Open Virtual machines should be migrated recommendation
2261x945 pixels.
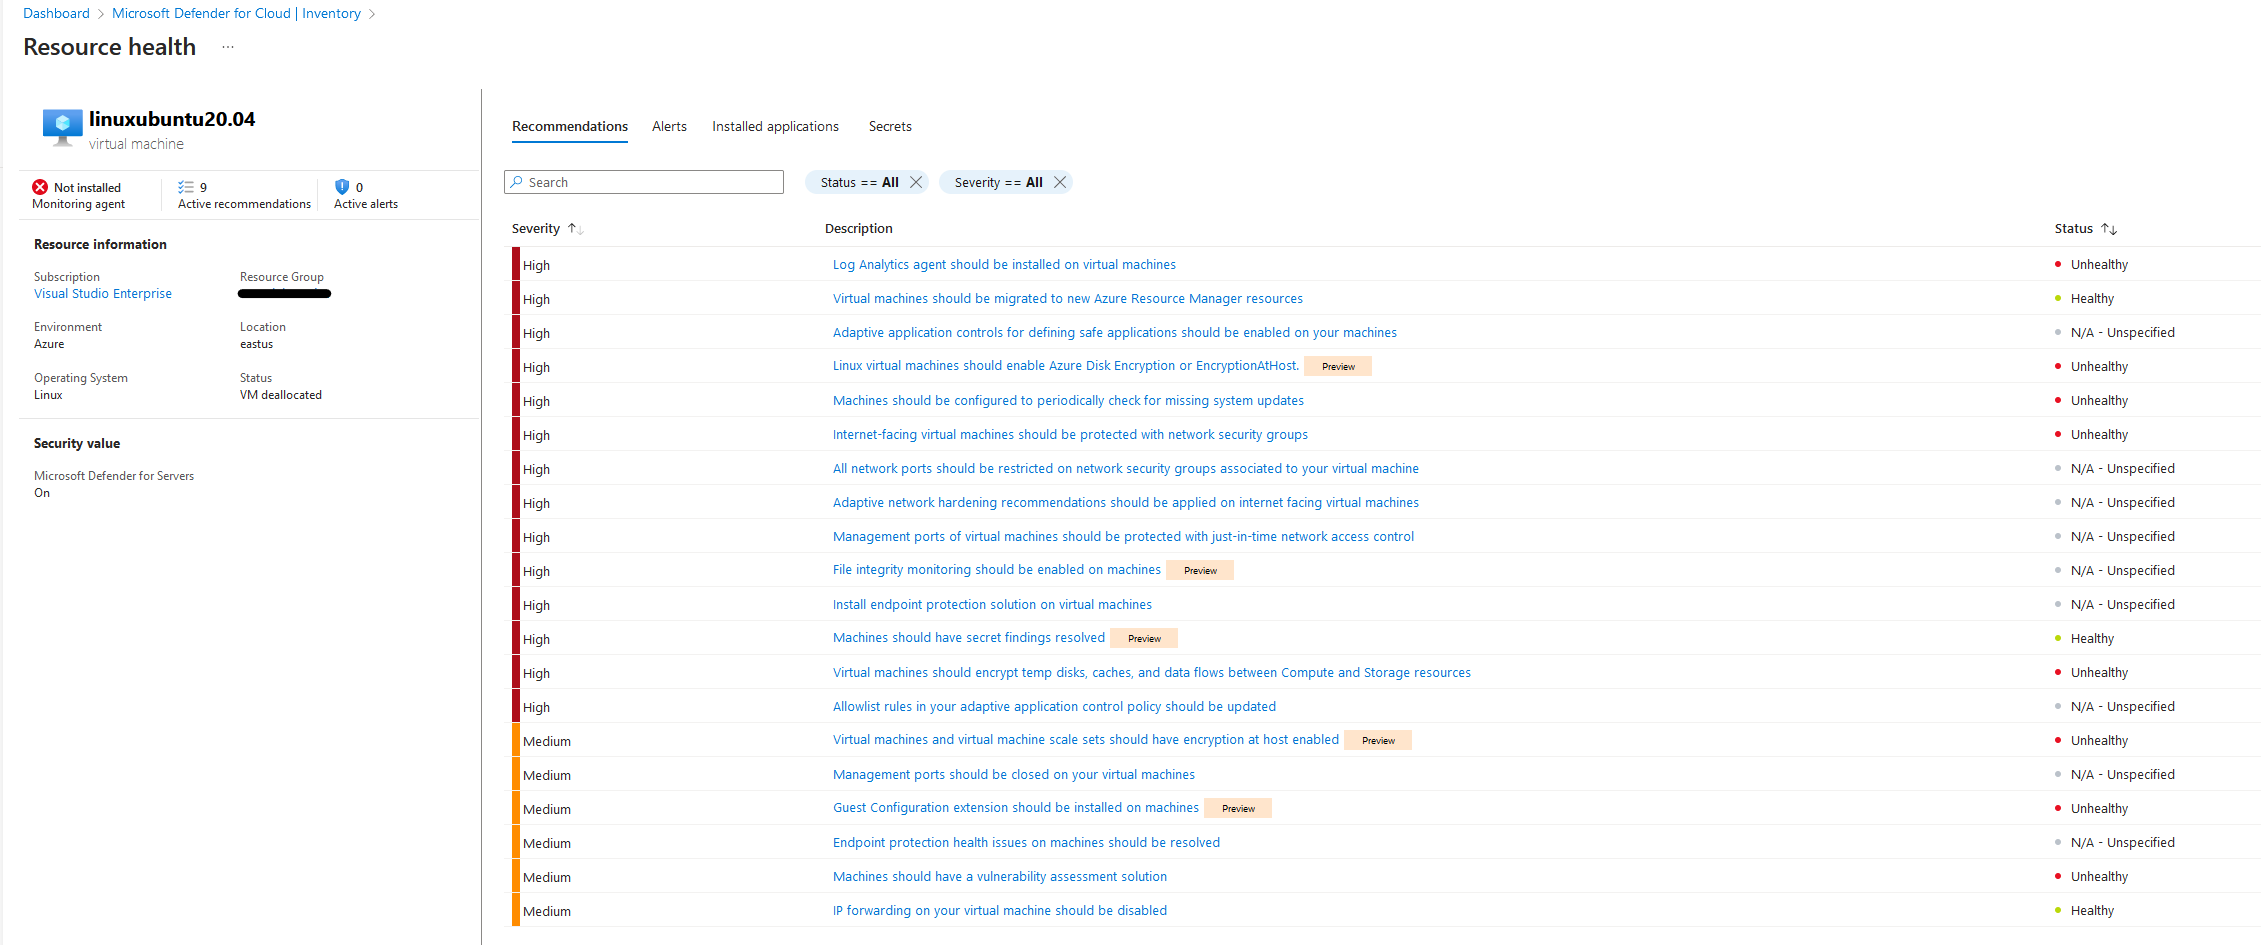tap(1068, 299)
